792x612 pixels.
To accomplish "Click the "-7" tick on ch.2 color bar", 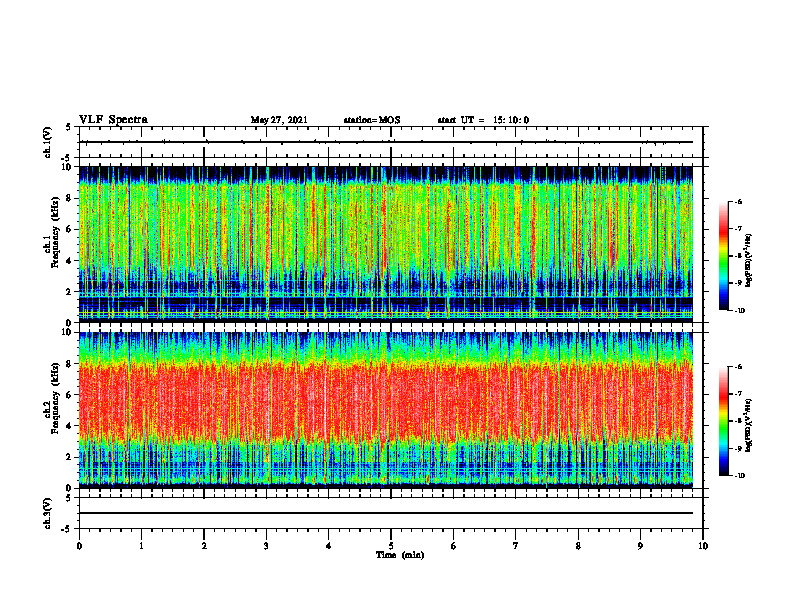I will point(738,394).
